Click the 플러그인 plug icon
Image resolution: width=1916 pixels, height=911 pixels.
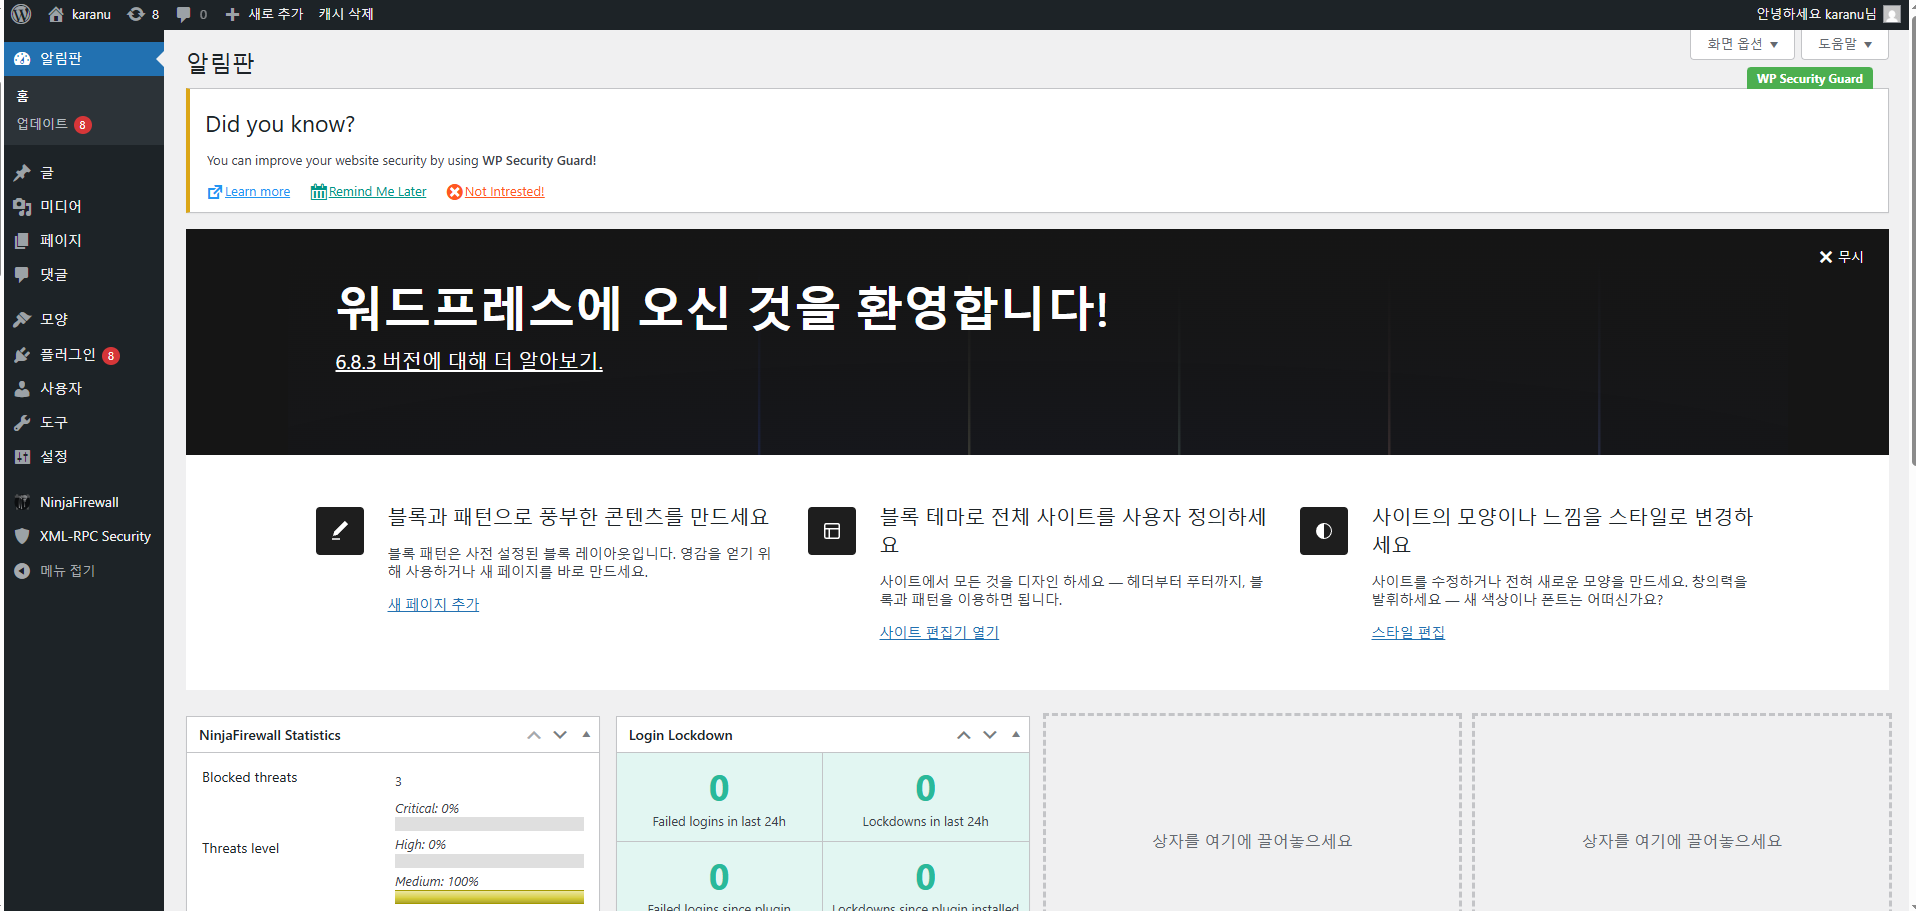point(22,355)
